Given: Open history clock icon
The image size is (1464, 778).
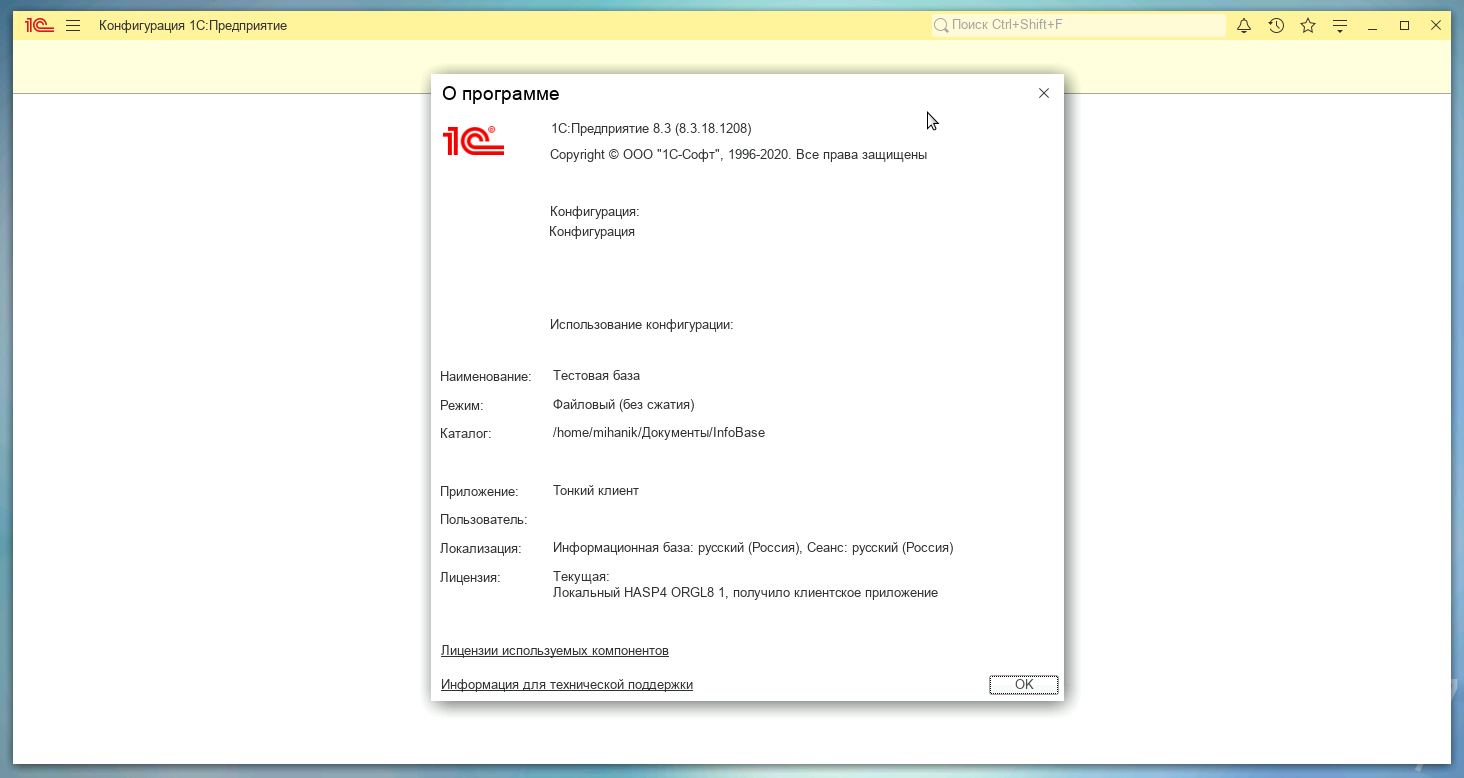Looking at the screenshot, I should coord(1276,26).
